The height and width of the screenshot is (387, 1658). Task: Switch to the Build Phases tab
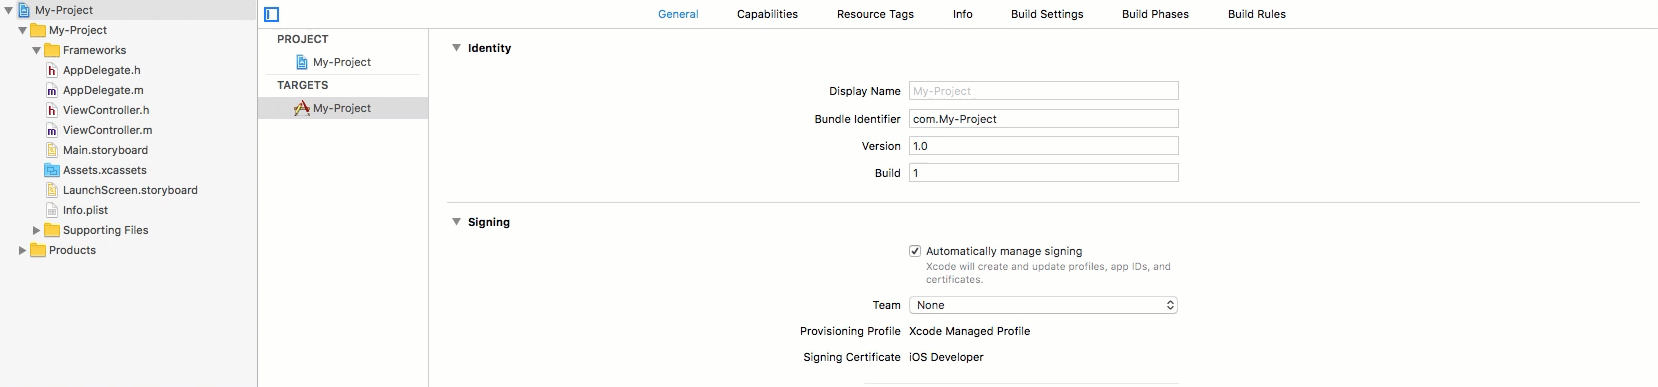(1155, 14)
